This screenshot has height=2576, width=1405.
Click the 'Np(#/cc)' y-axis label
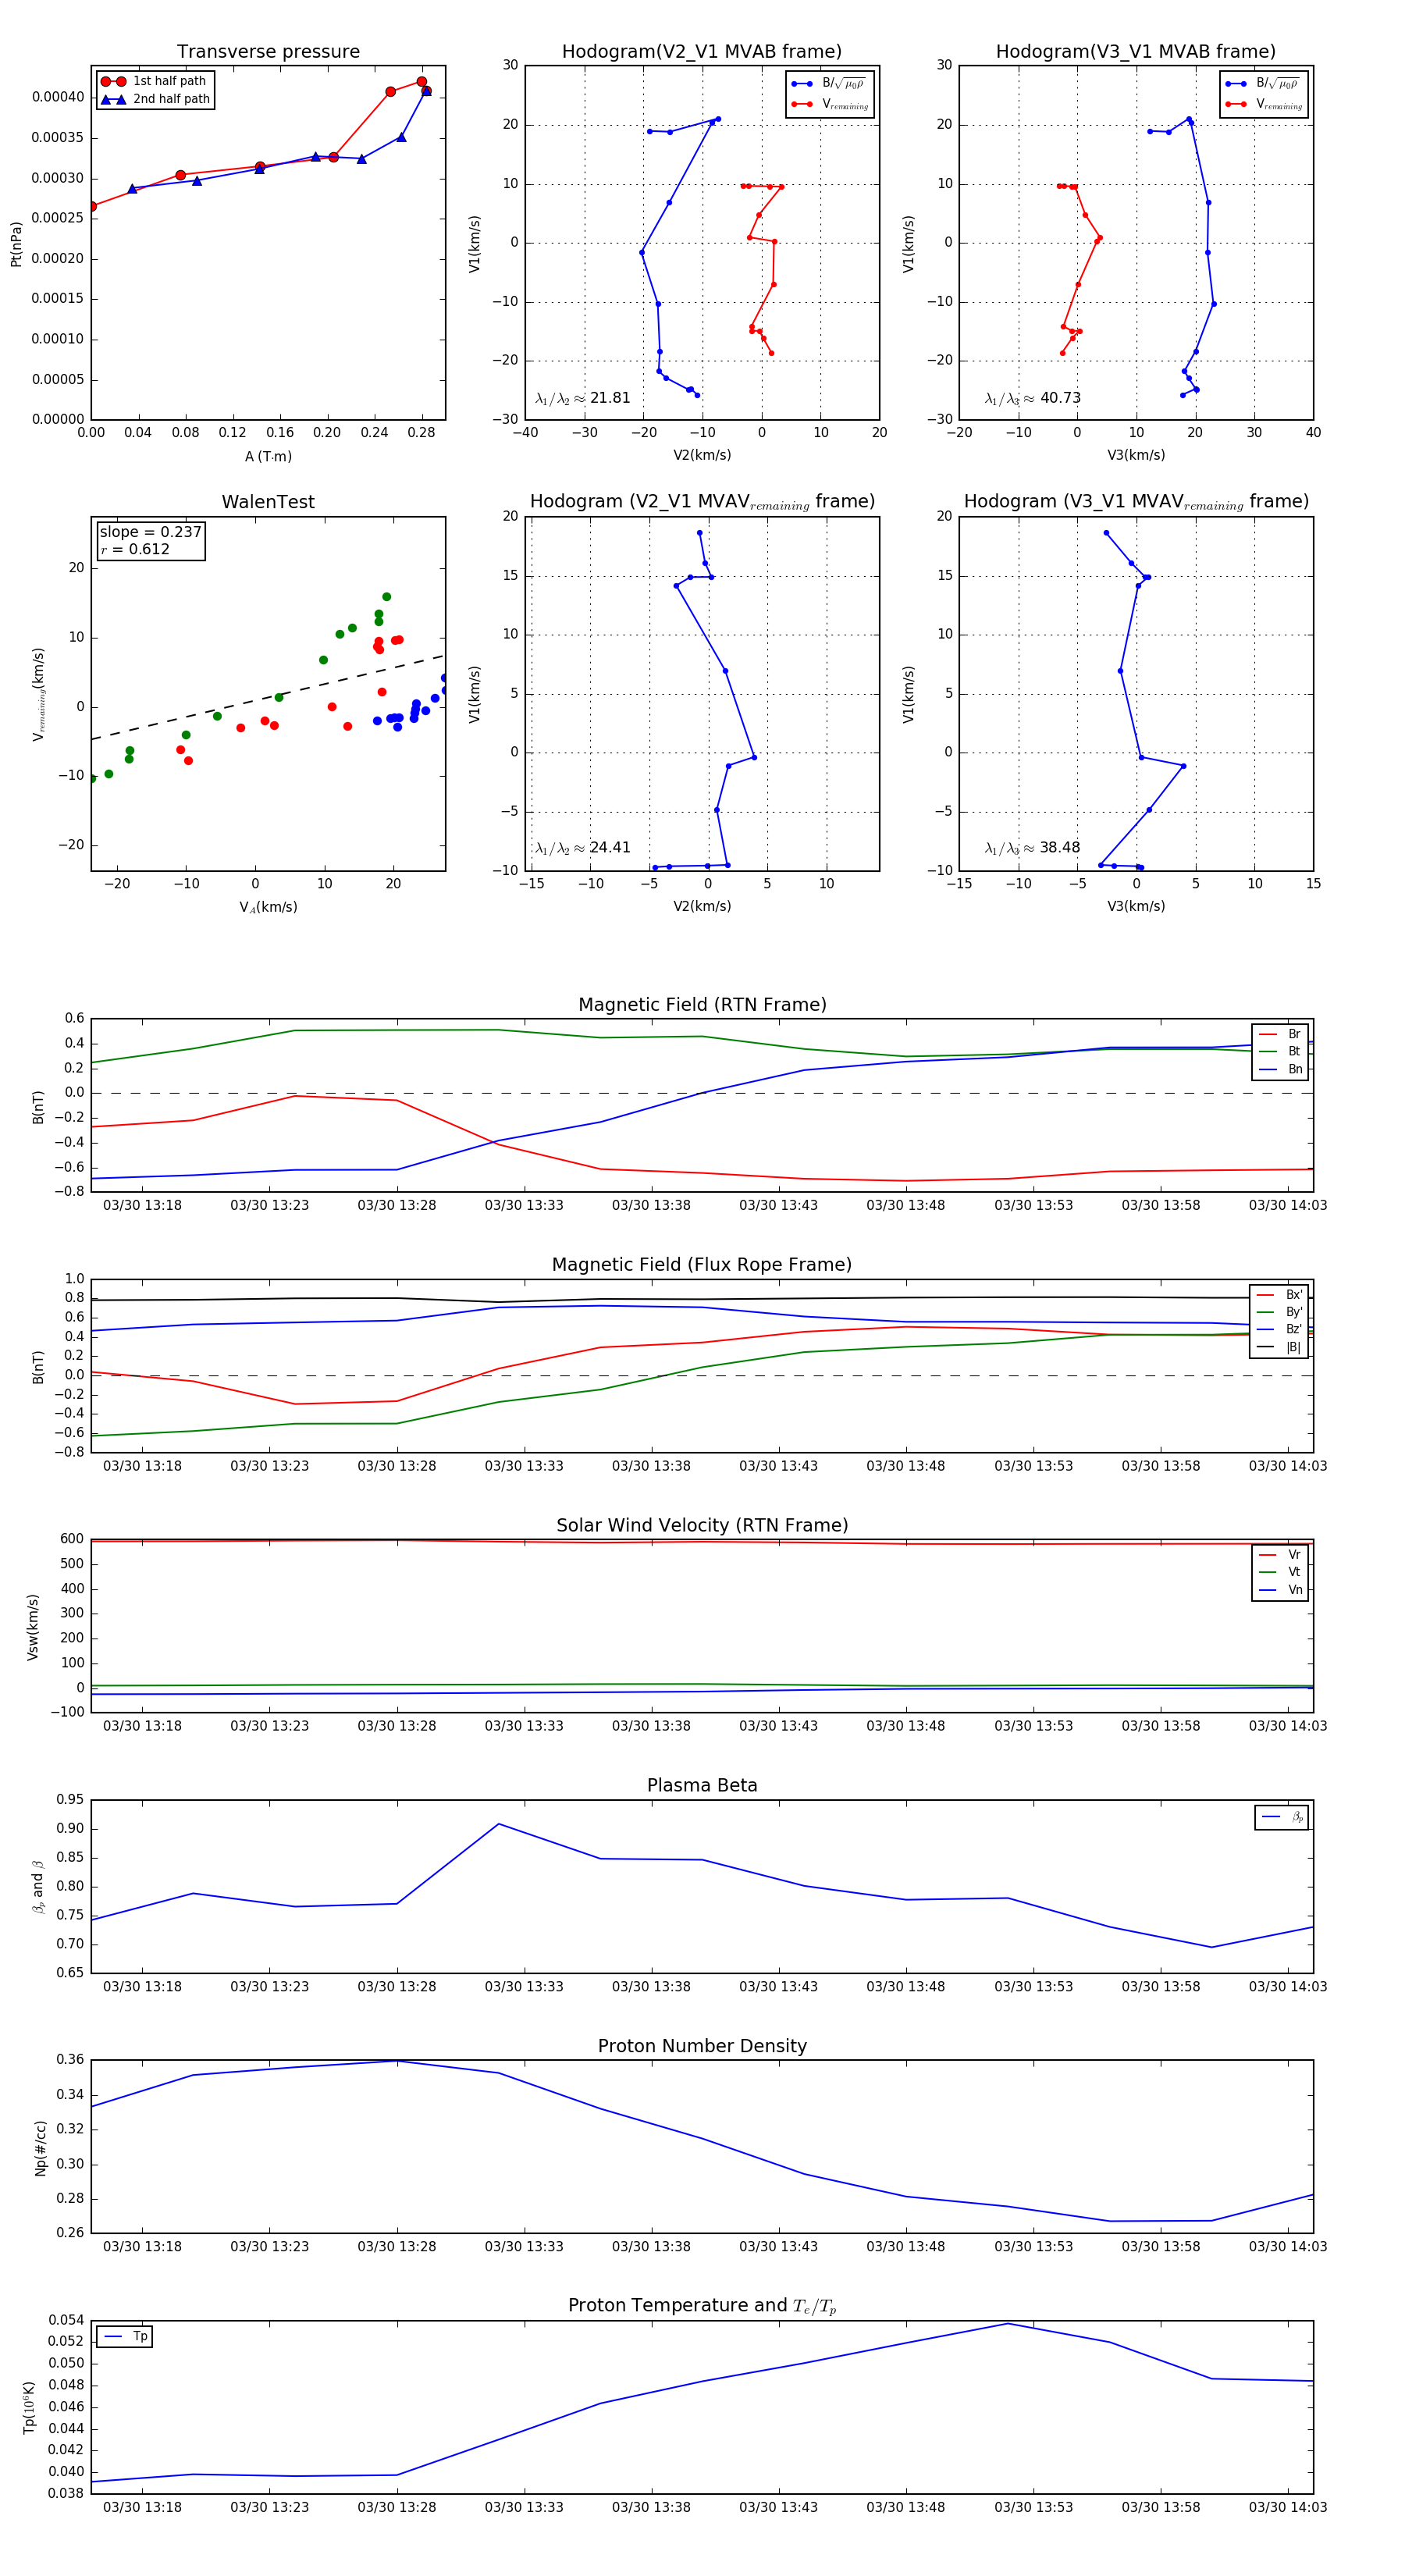[x=41, y=2147]
